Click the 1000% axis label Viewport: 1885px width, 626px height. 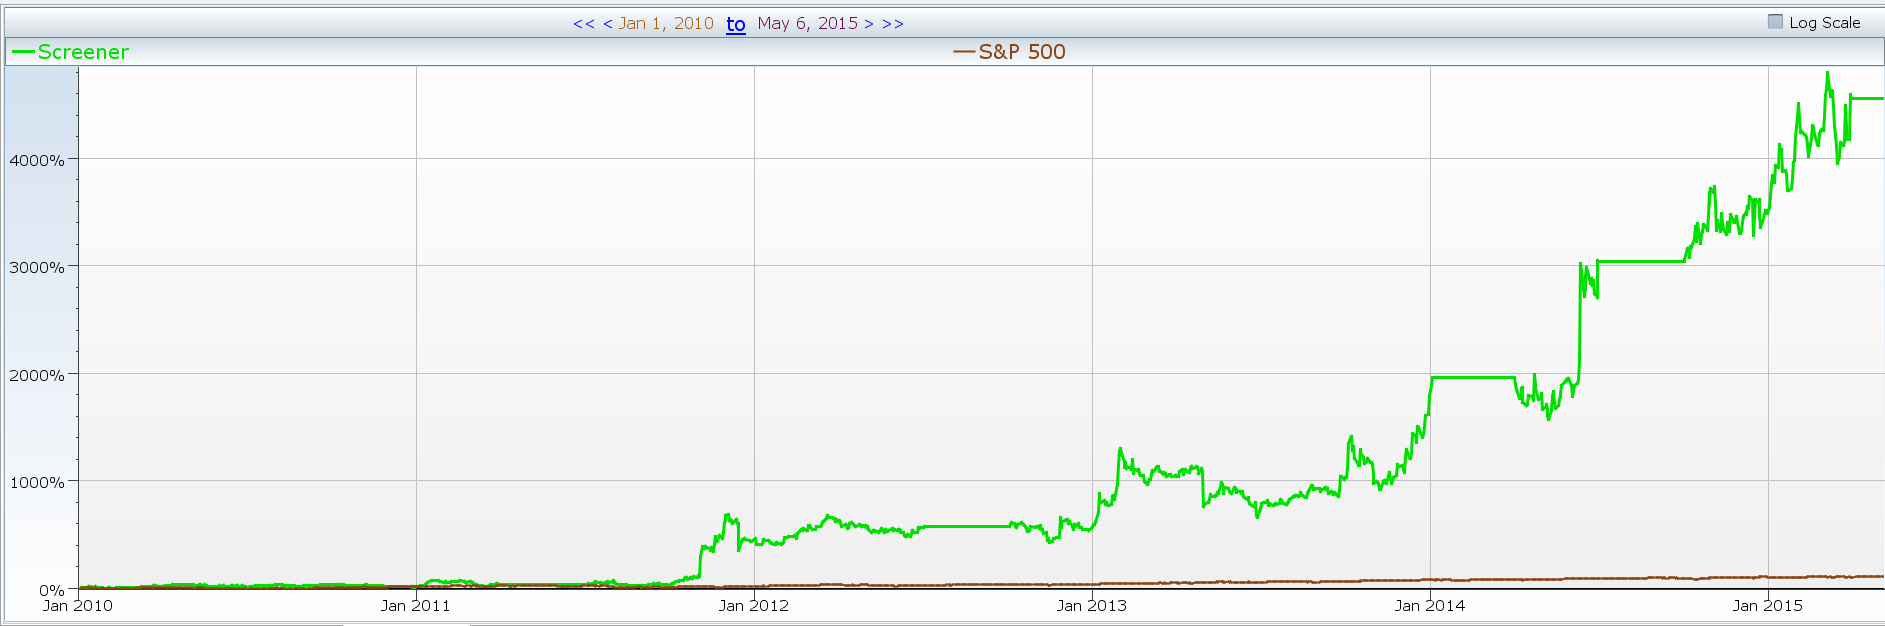pos(37,482)
